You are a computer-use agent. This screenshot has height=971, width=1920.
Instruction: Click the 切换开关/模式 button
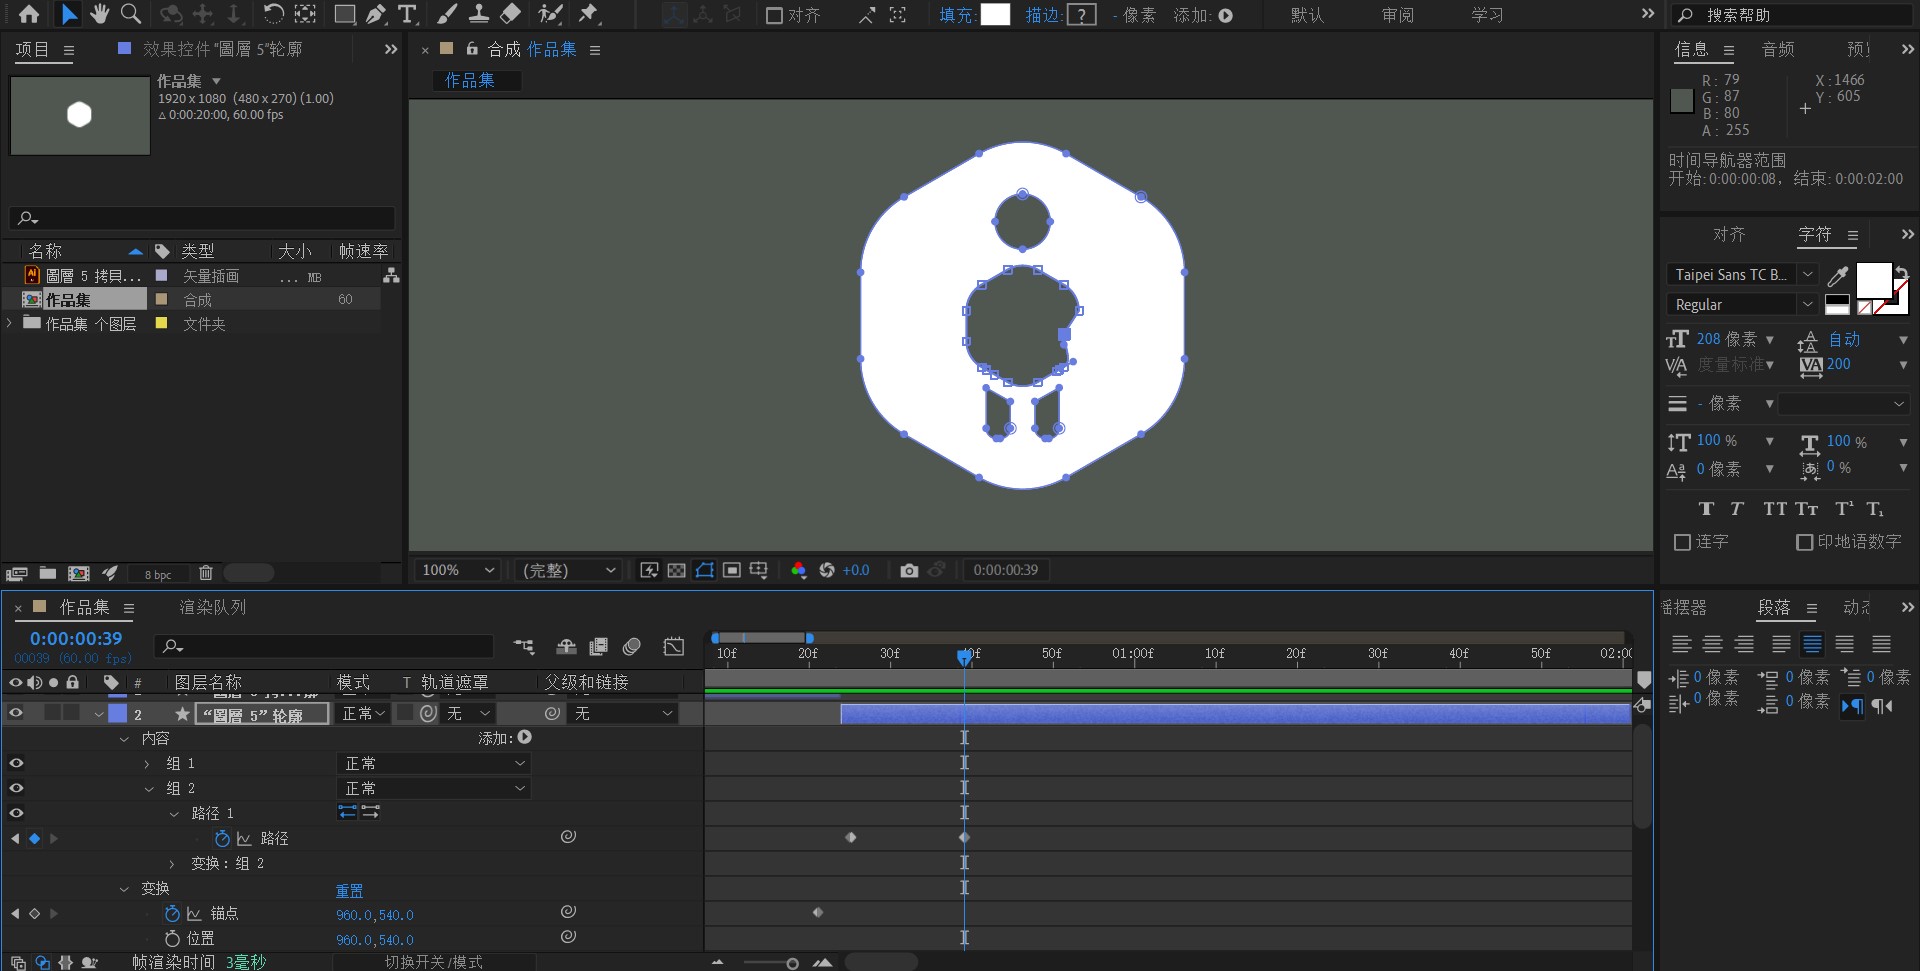(x=433, y=962)
